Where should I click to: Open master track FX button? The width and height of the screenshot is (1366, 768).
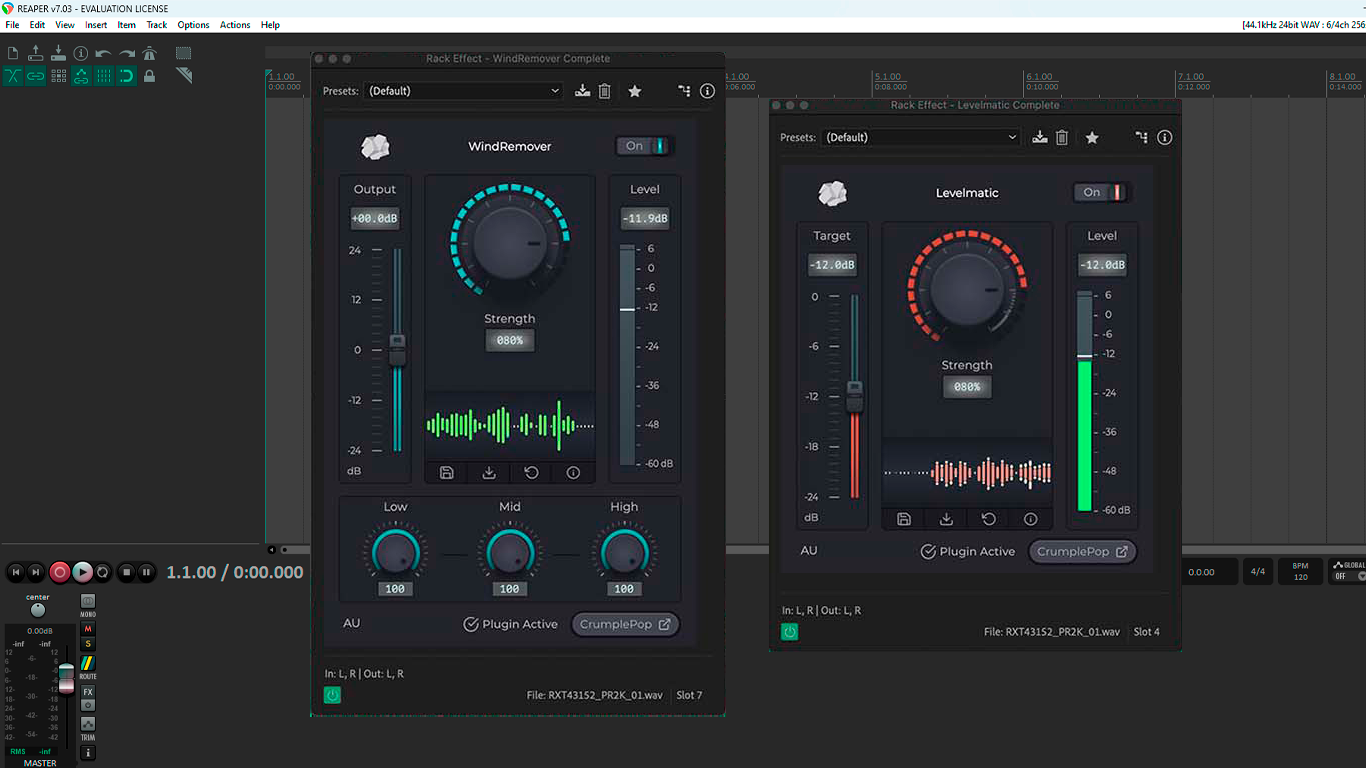tap(88, 692)
